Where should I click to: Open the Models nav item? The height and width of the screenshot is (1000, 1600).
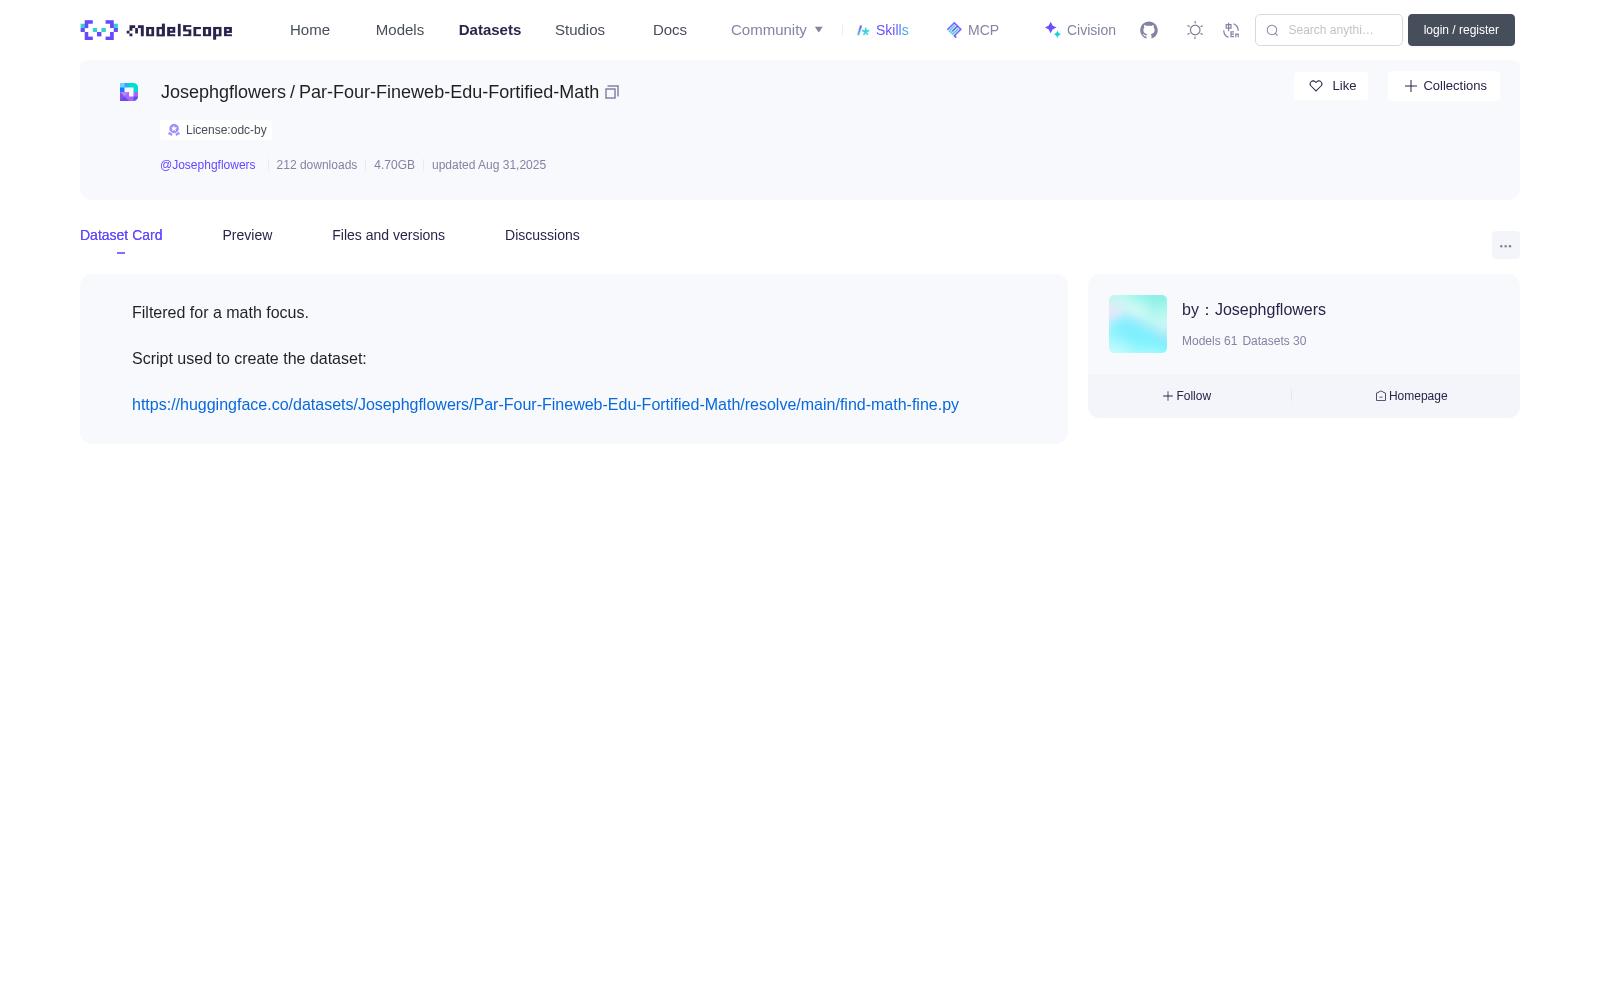[x=400, y=30]
